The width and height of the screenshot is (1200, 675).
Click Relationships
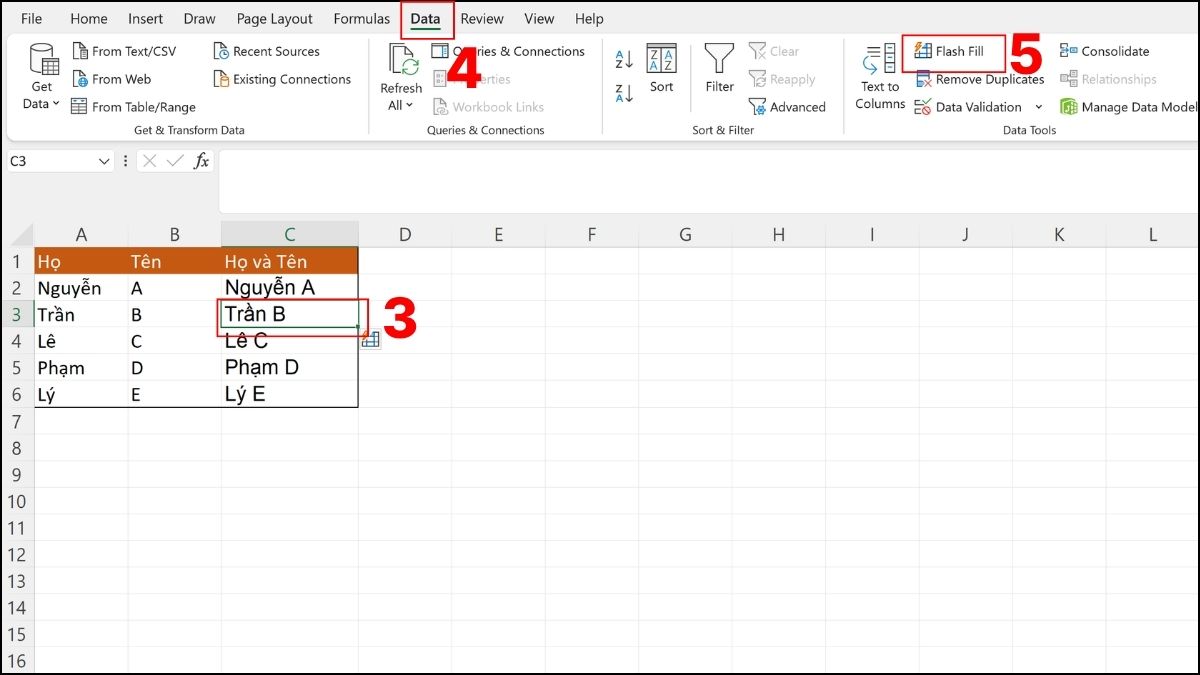point(1108,79)
